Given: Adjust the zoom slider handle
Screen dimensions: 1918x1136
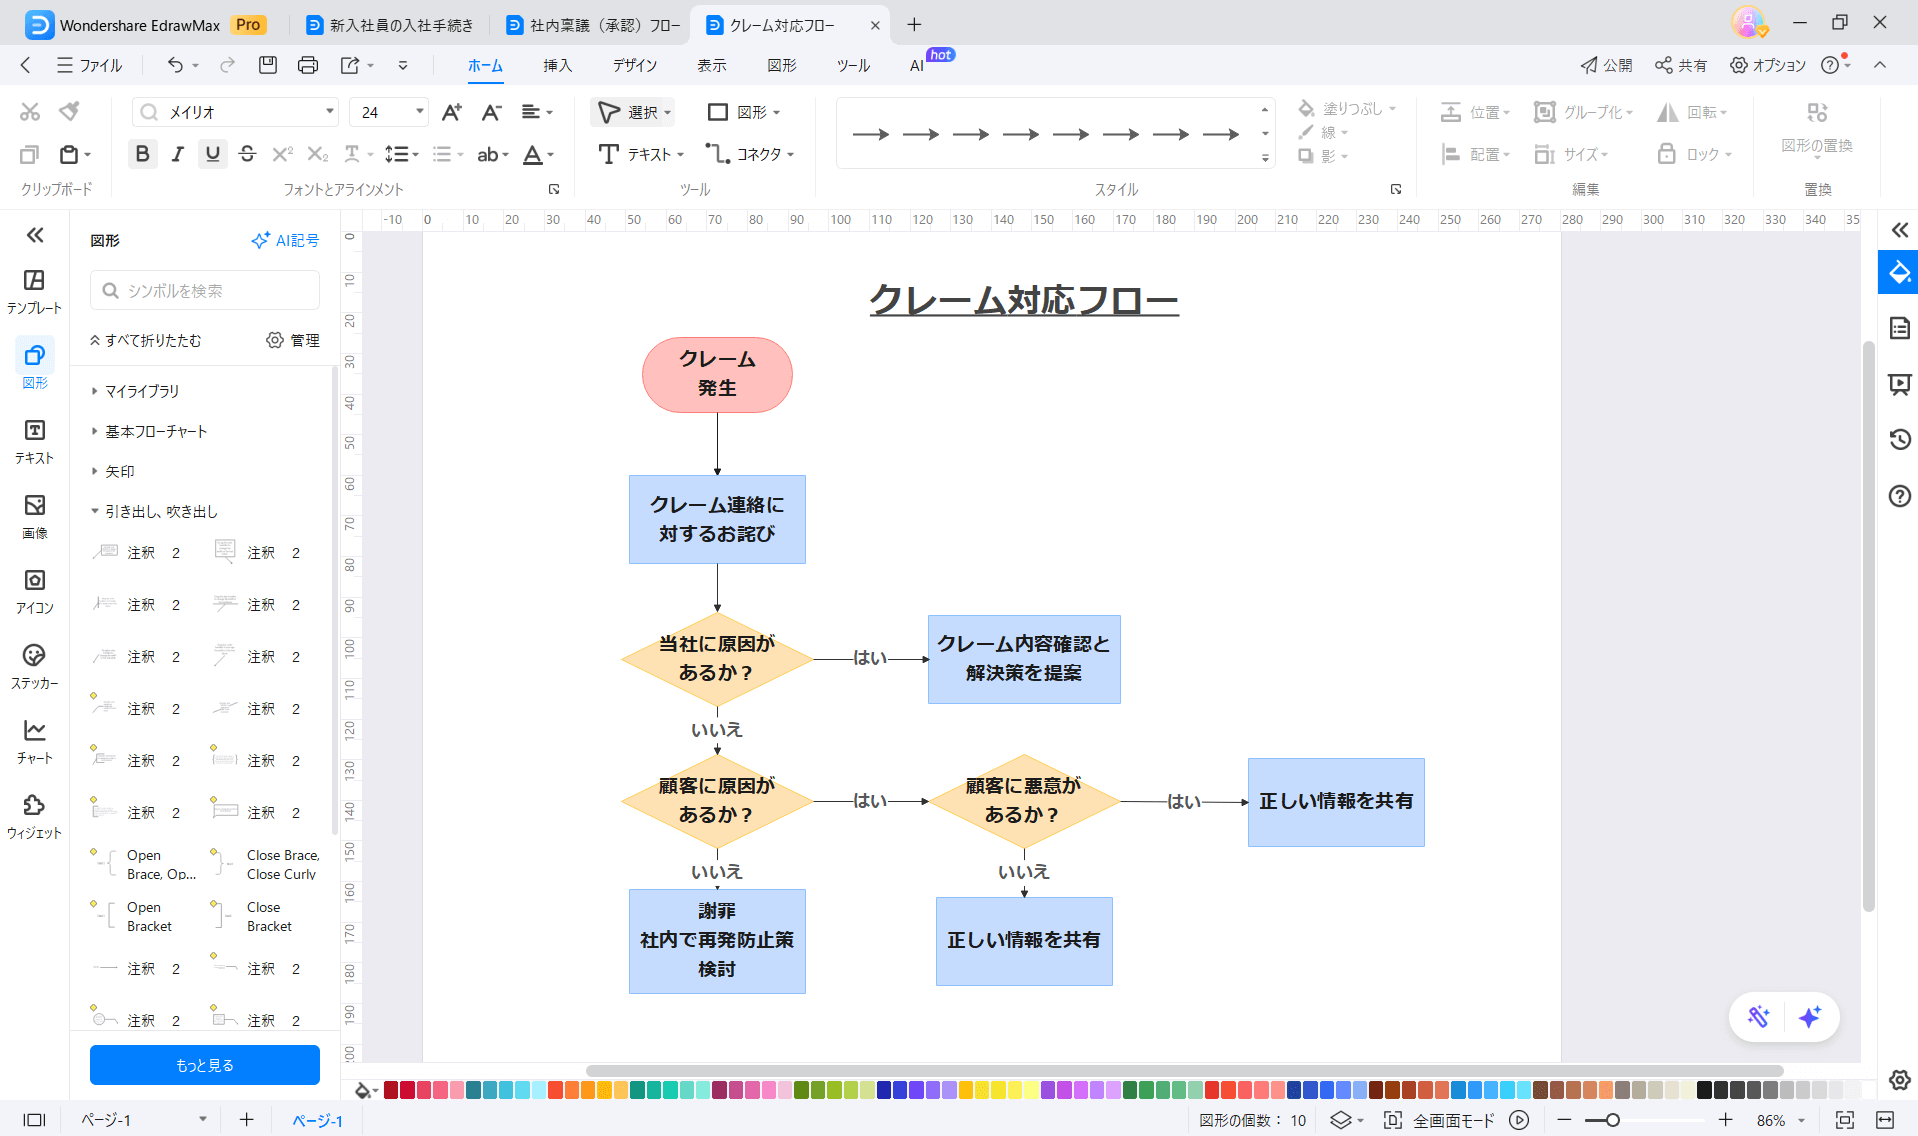Looking at the screenshot, I should [x=1612, y=1120].
